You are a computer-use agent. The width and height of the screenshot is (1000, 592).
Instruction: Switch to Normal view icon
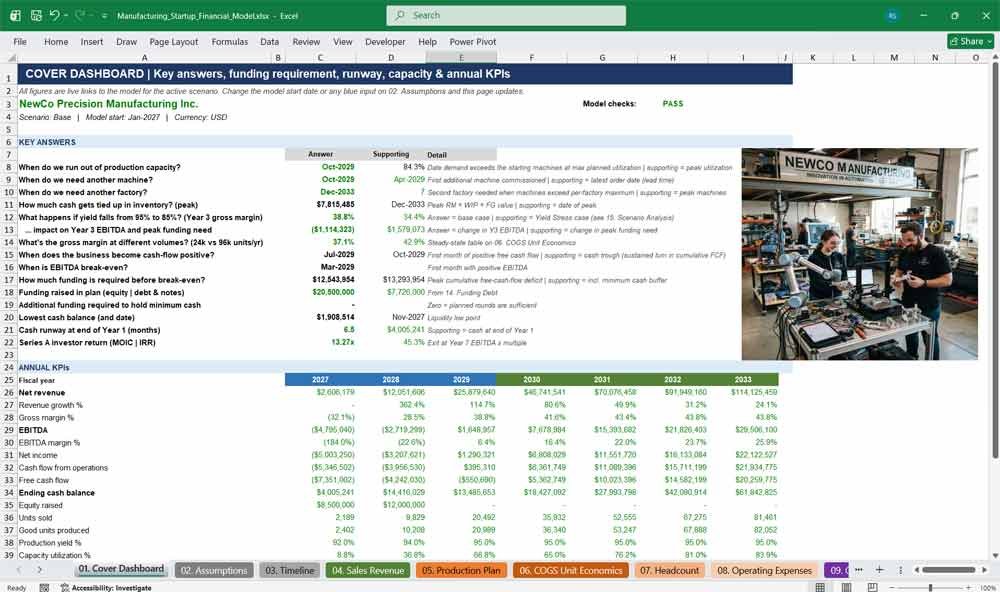(820, 587)
